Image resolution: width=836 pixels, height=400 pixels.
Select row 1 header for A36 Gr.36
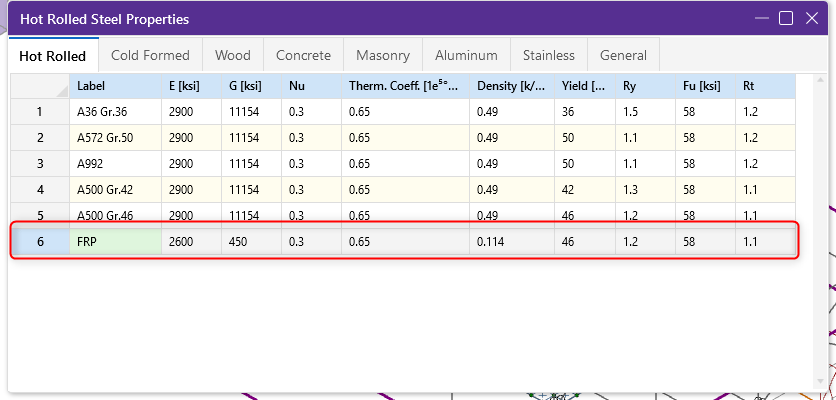[40, 112]
